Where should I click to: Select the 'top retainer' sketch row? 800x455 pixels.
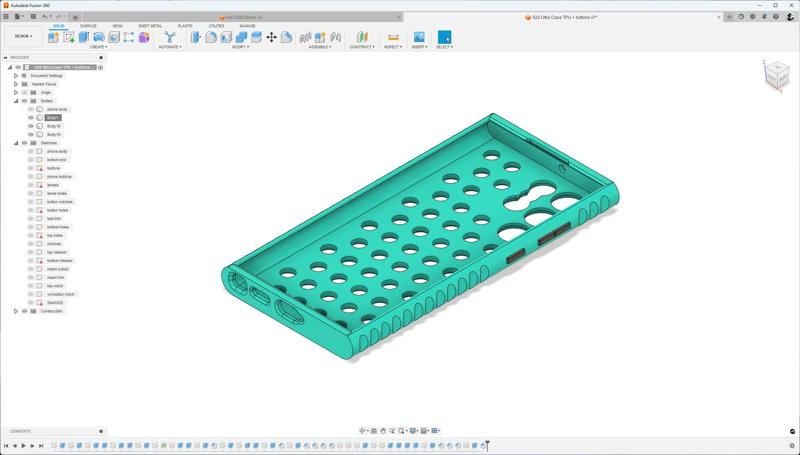[57, 252]
